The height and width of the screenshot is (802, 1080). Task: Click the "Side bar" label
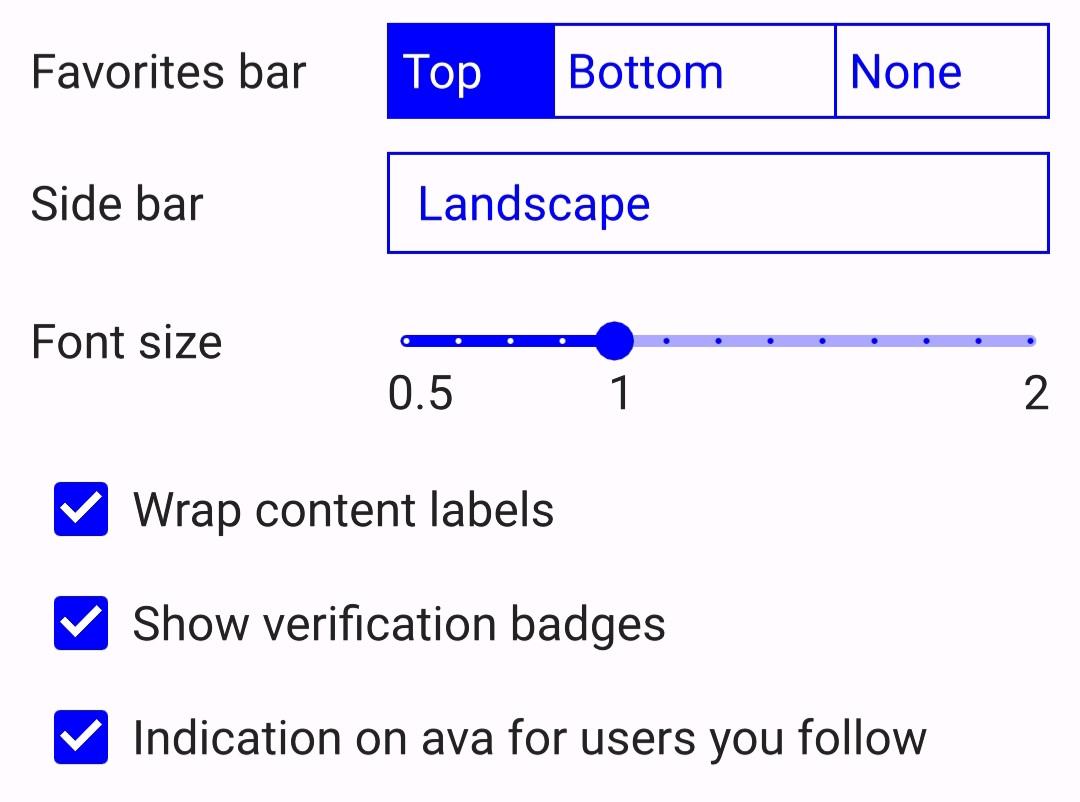tap(117, 204)
